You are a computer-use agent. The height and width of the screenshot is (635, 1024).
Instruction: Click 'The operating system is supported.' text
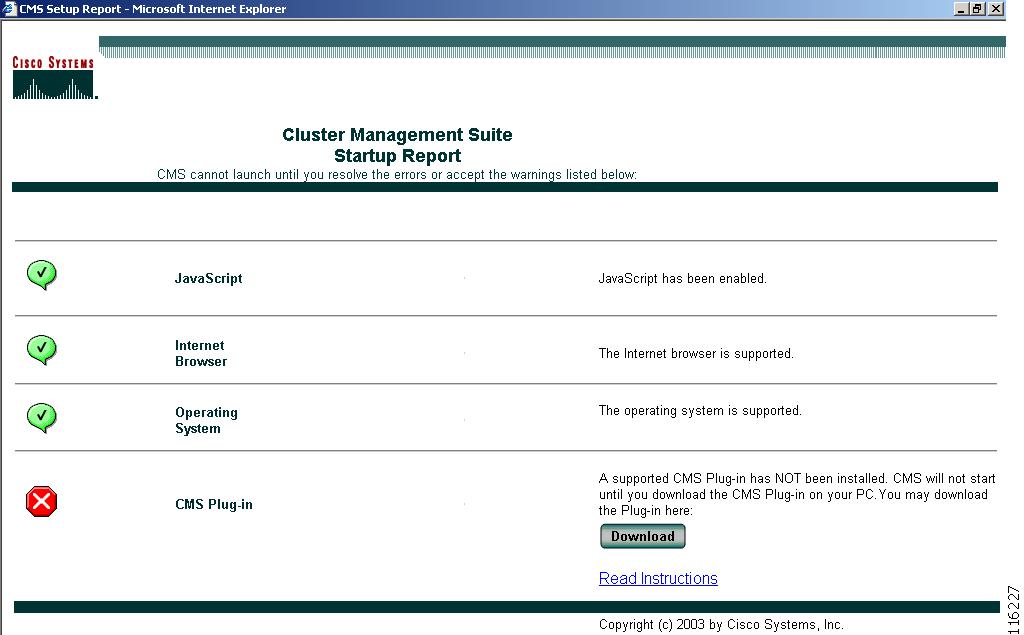[x=700, y=410]
